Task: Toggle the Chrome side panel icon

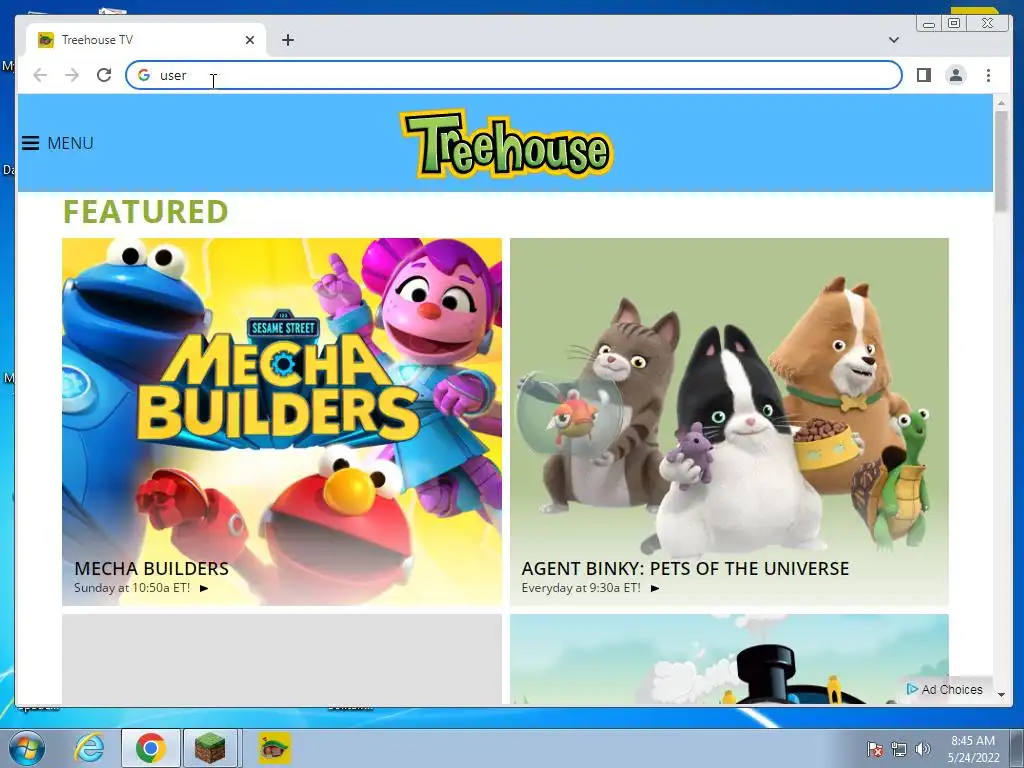Action: coord(923,75)
